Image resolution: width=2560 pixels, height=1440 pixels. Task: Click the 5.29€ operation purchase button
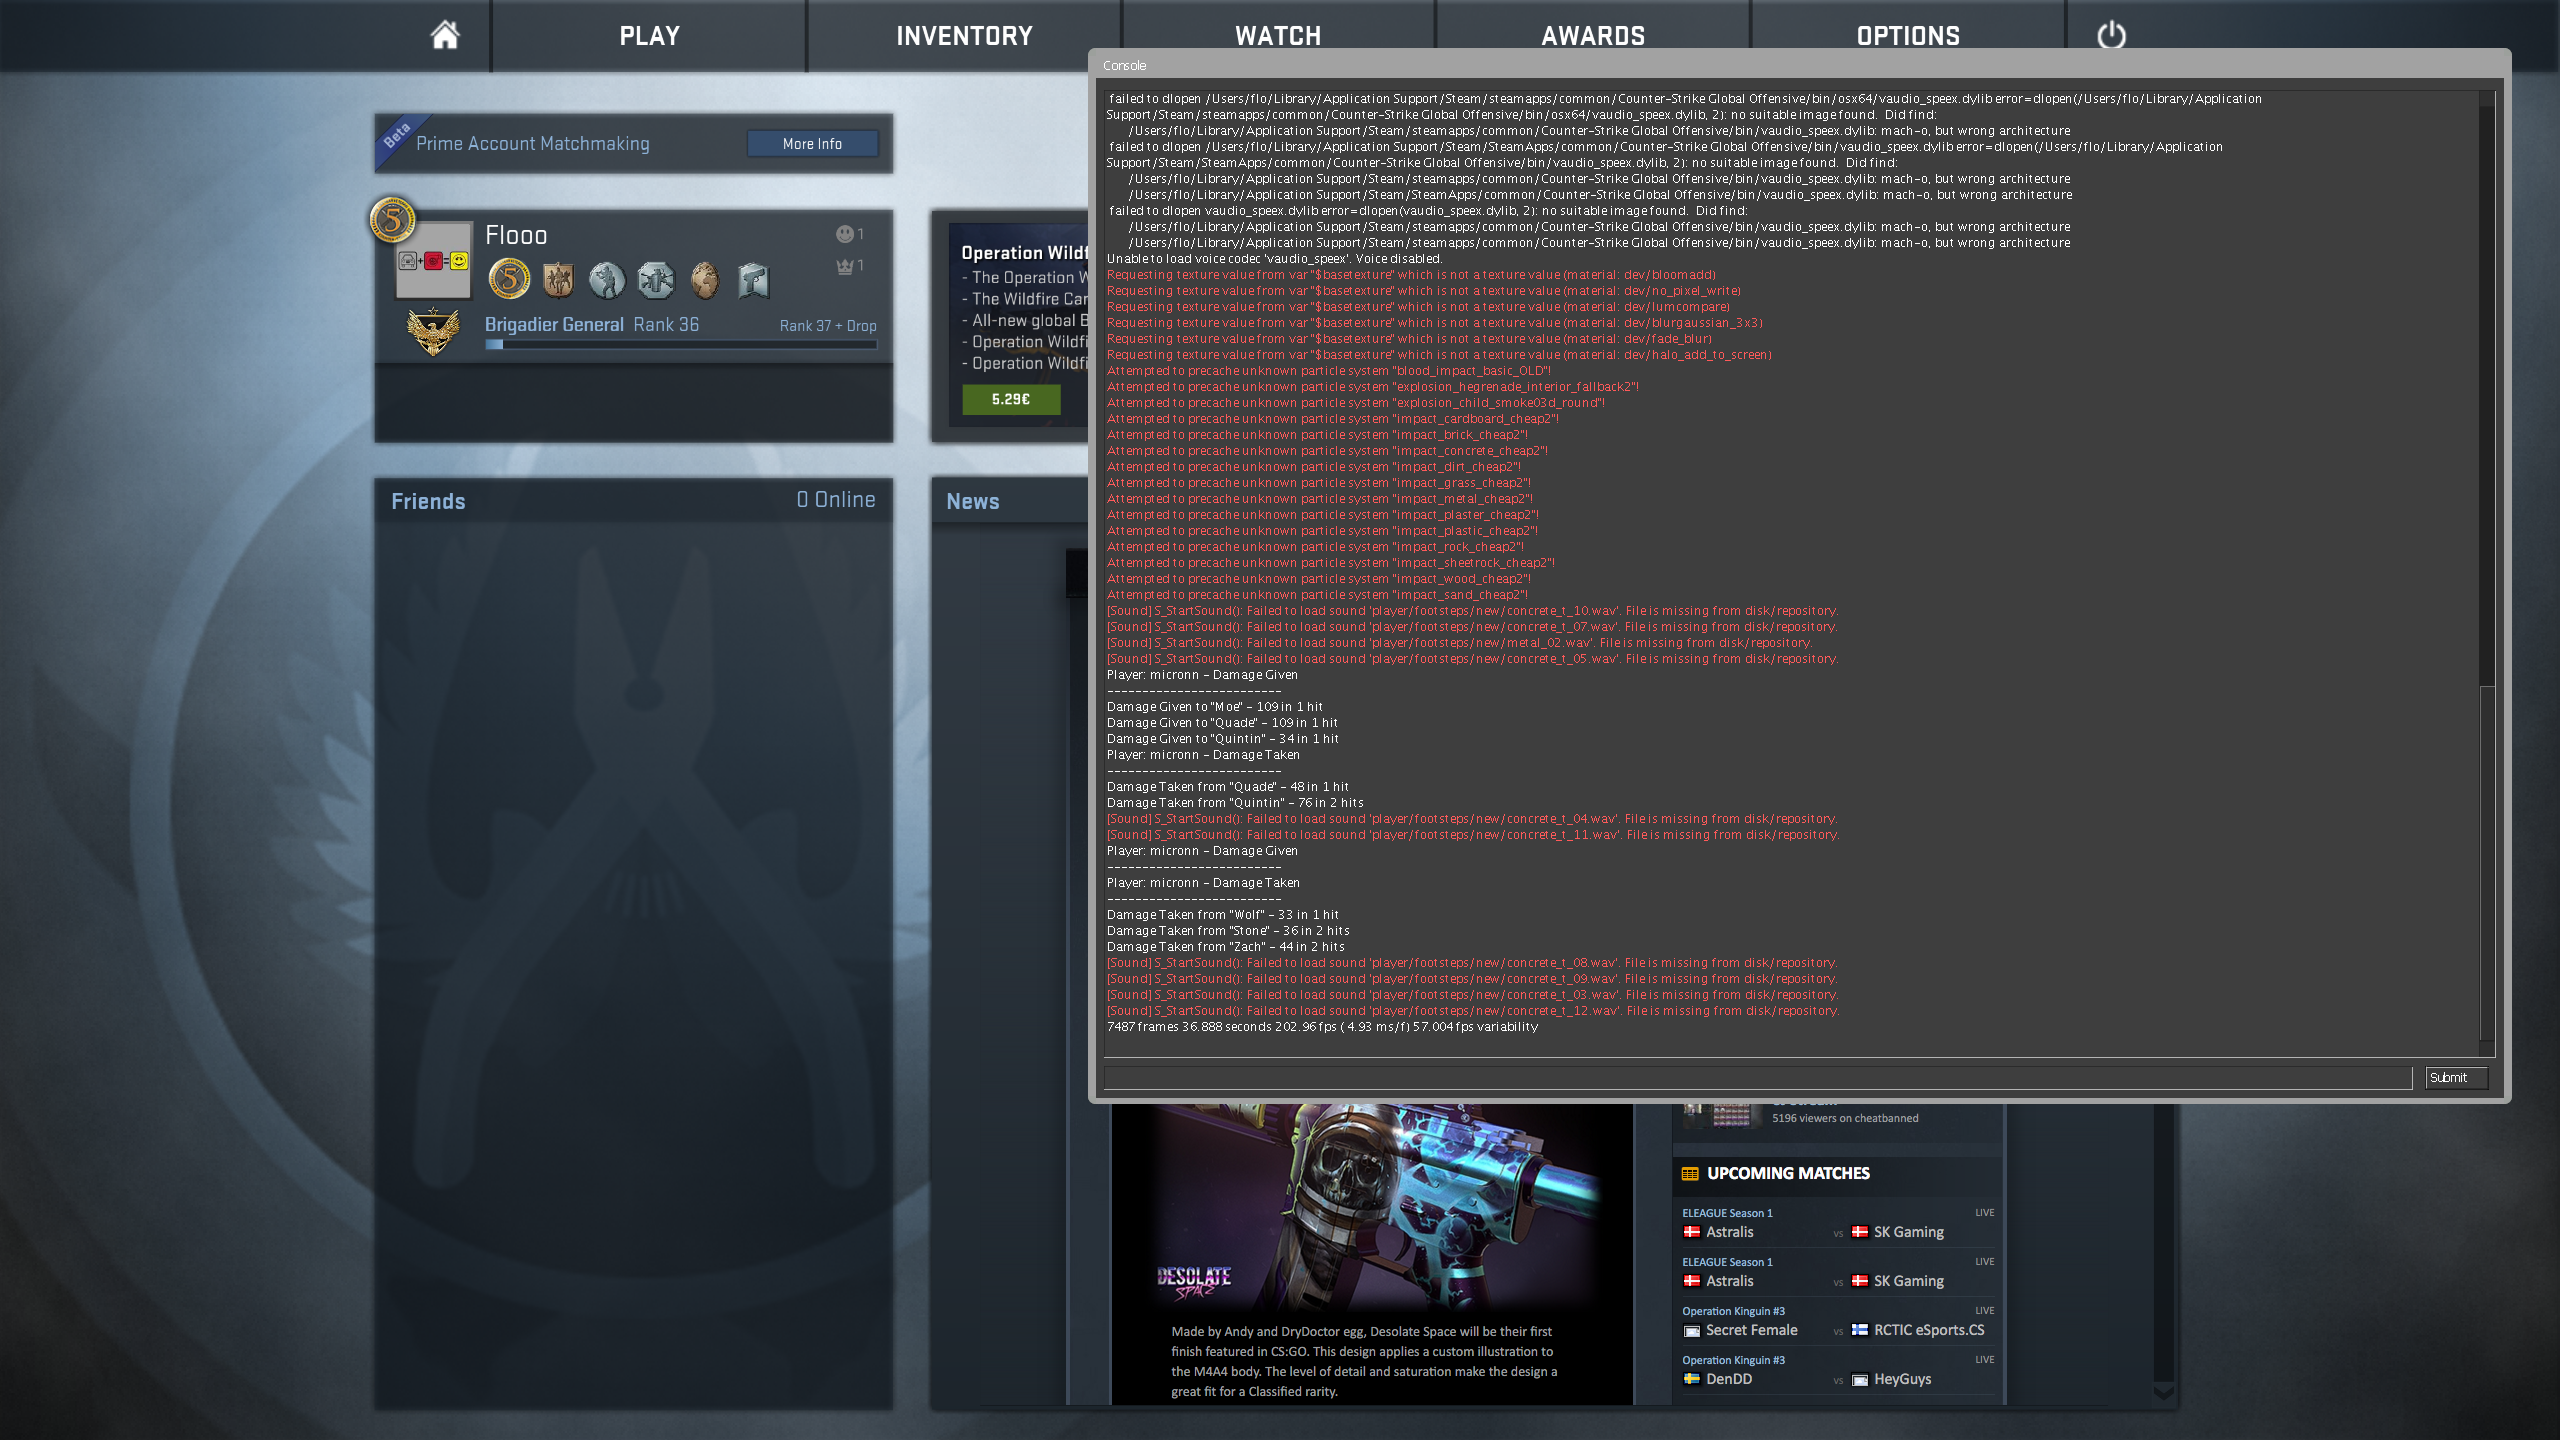1010,399
